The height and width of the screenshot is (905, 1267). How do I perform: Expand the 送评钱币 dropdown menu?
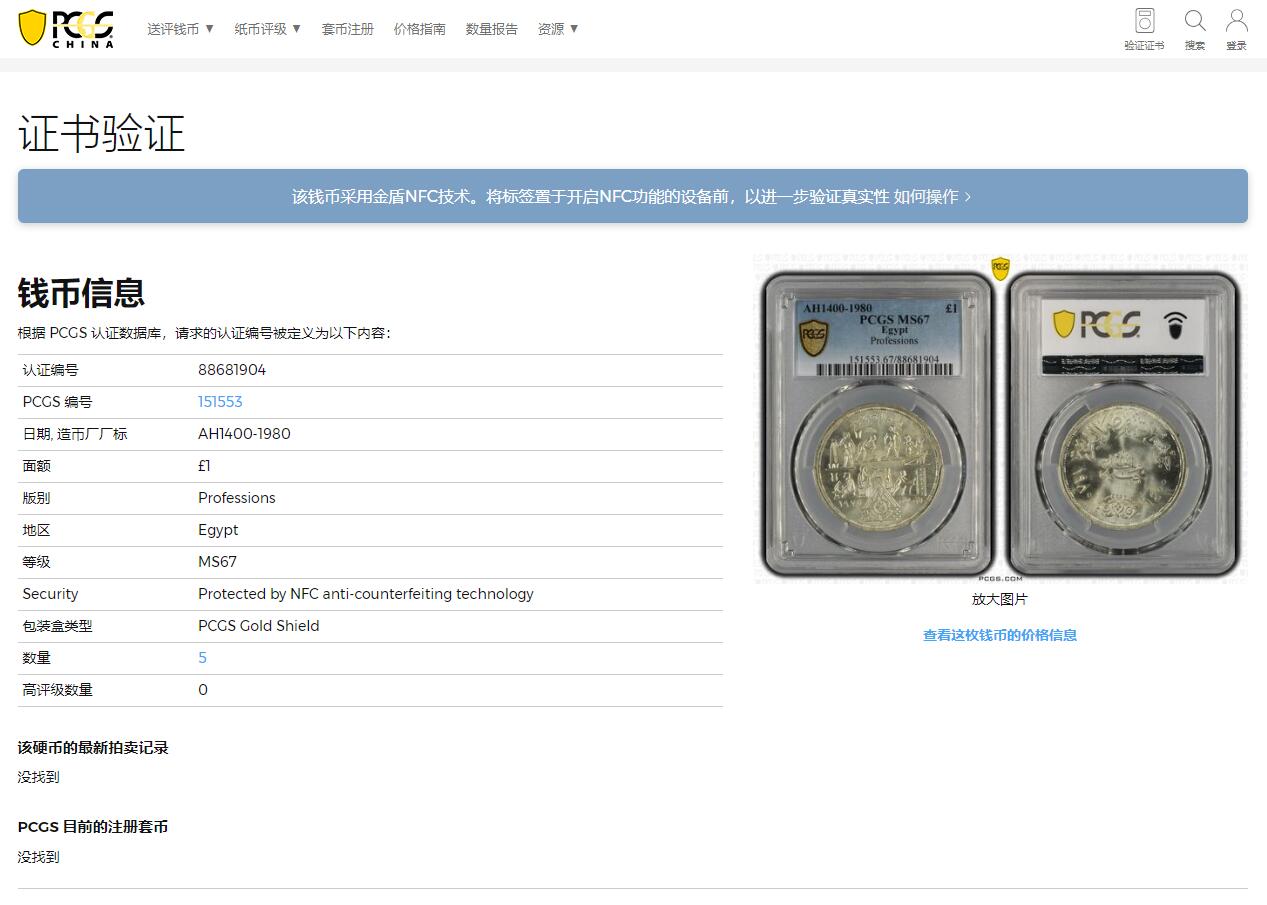point(181,29)
